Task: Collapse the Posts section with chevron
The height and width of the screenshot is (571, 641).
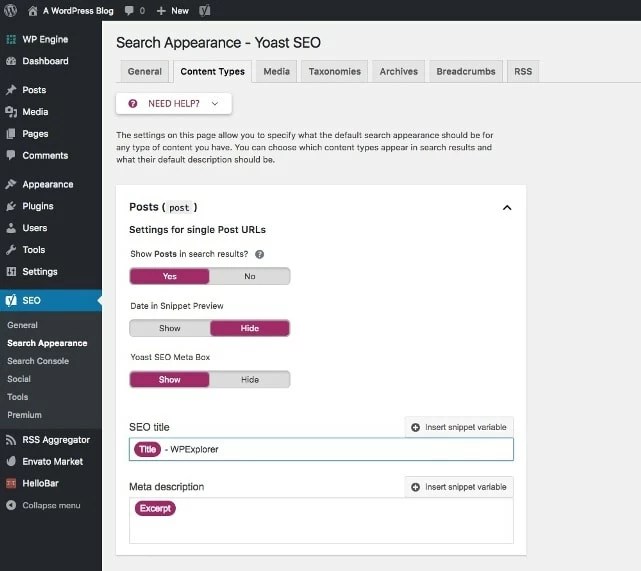Action: 507,208
